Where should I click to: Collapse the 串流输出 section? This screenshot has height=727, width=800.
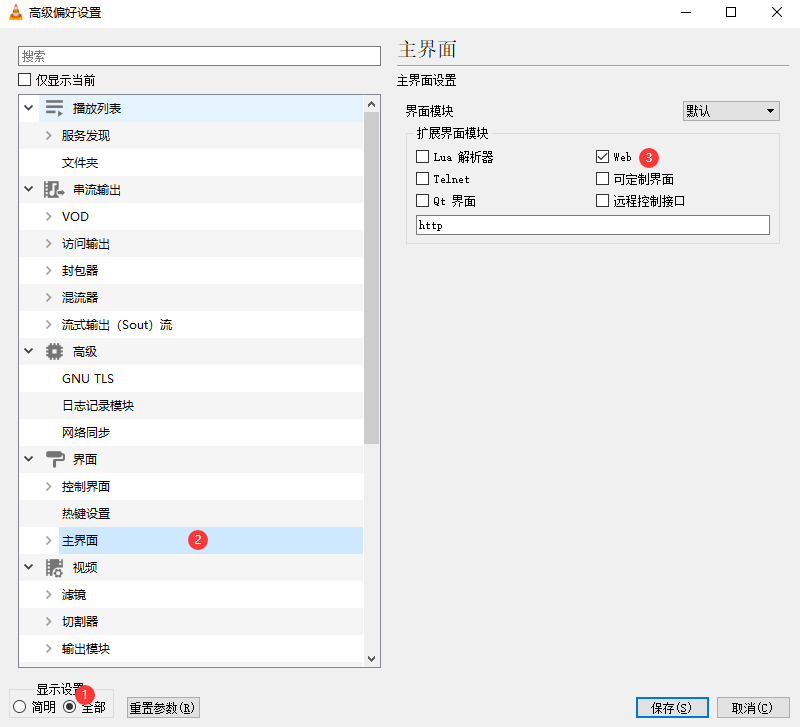click(x=27, y=189)
